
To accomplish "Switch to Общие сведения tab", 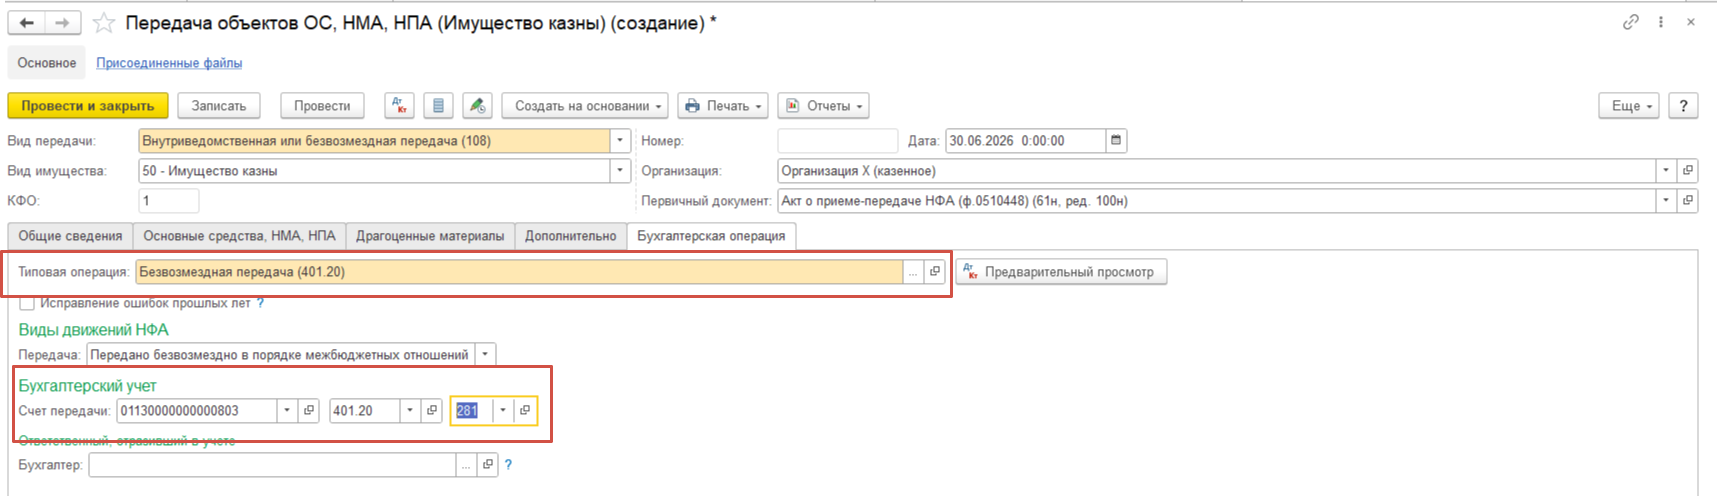I will pyautogui.click(x=70, y=236).
